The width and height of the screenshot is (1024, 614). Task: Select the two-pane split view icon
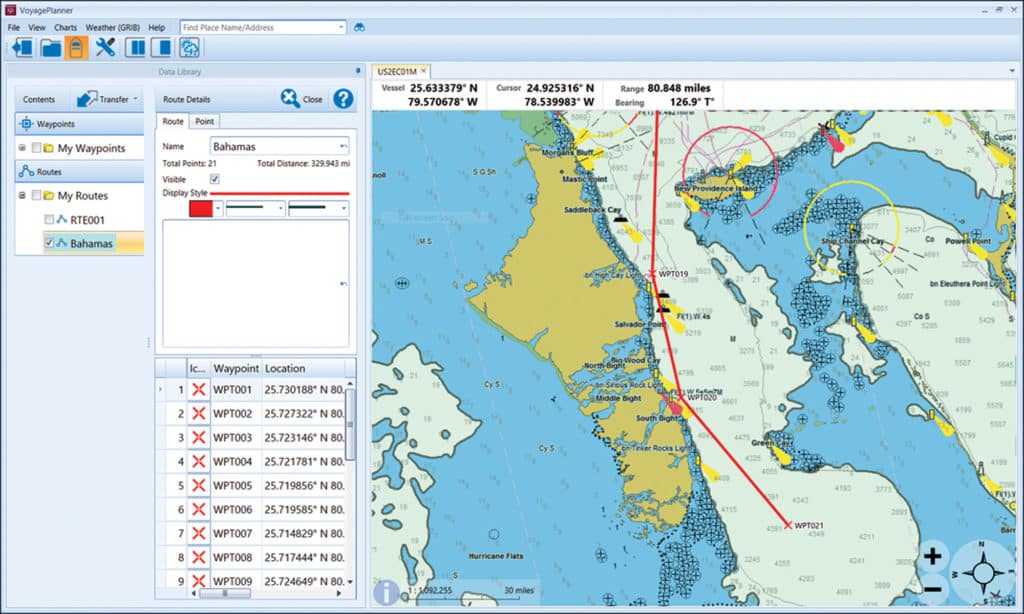[135, 48]
